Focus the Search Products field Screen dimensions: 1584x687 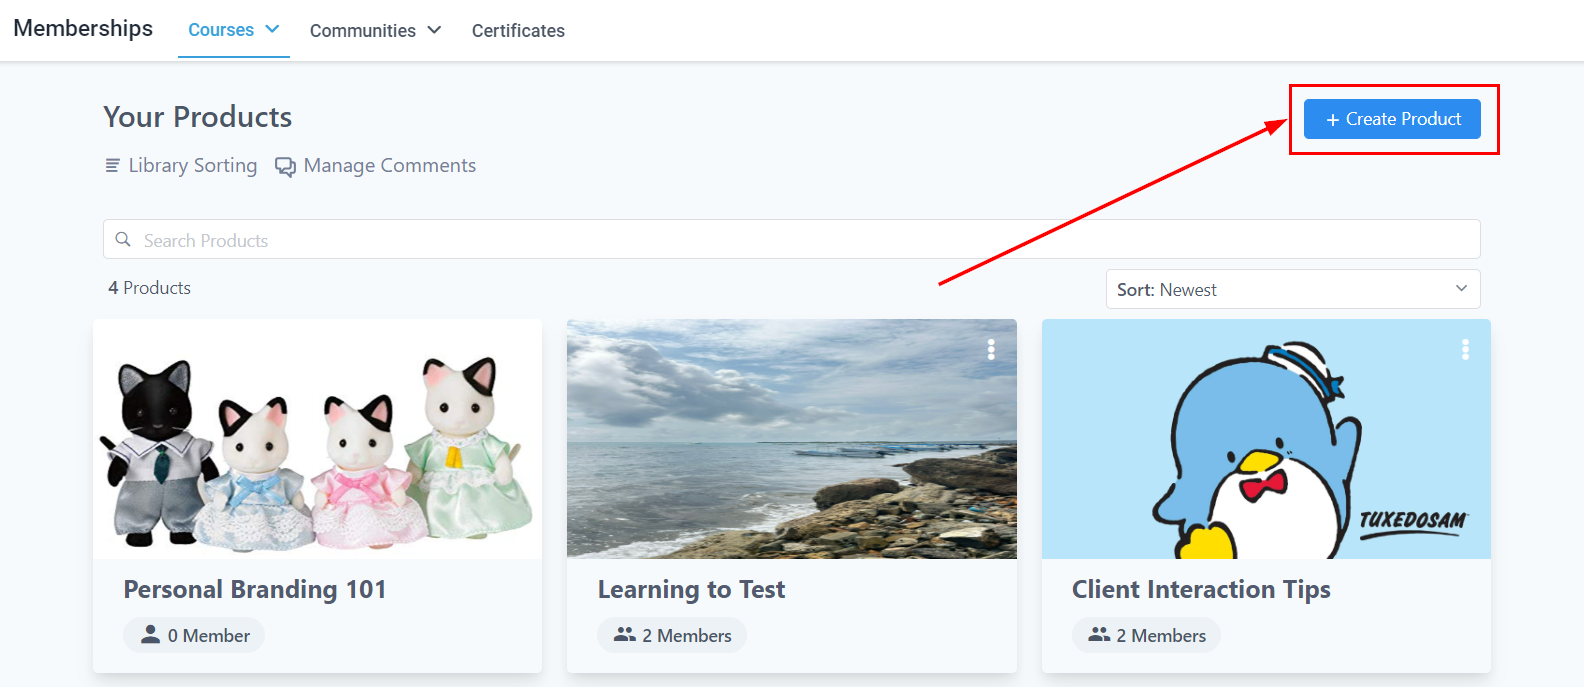pos(790,240)
